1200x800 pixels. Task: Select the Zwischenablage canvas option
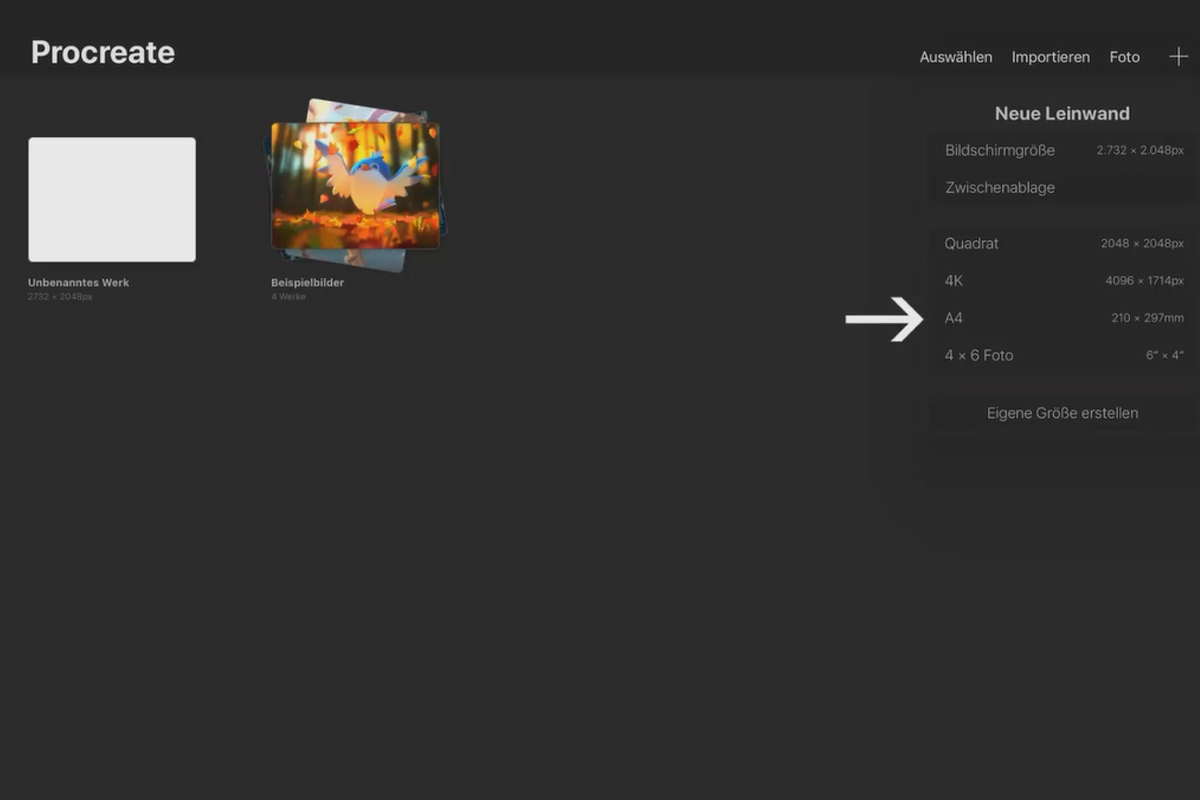1064,188
